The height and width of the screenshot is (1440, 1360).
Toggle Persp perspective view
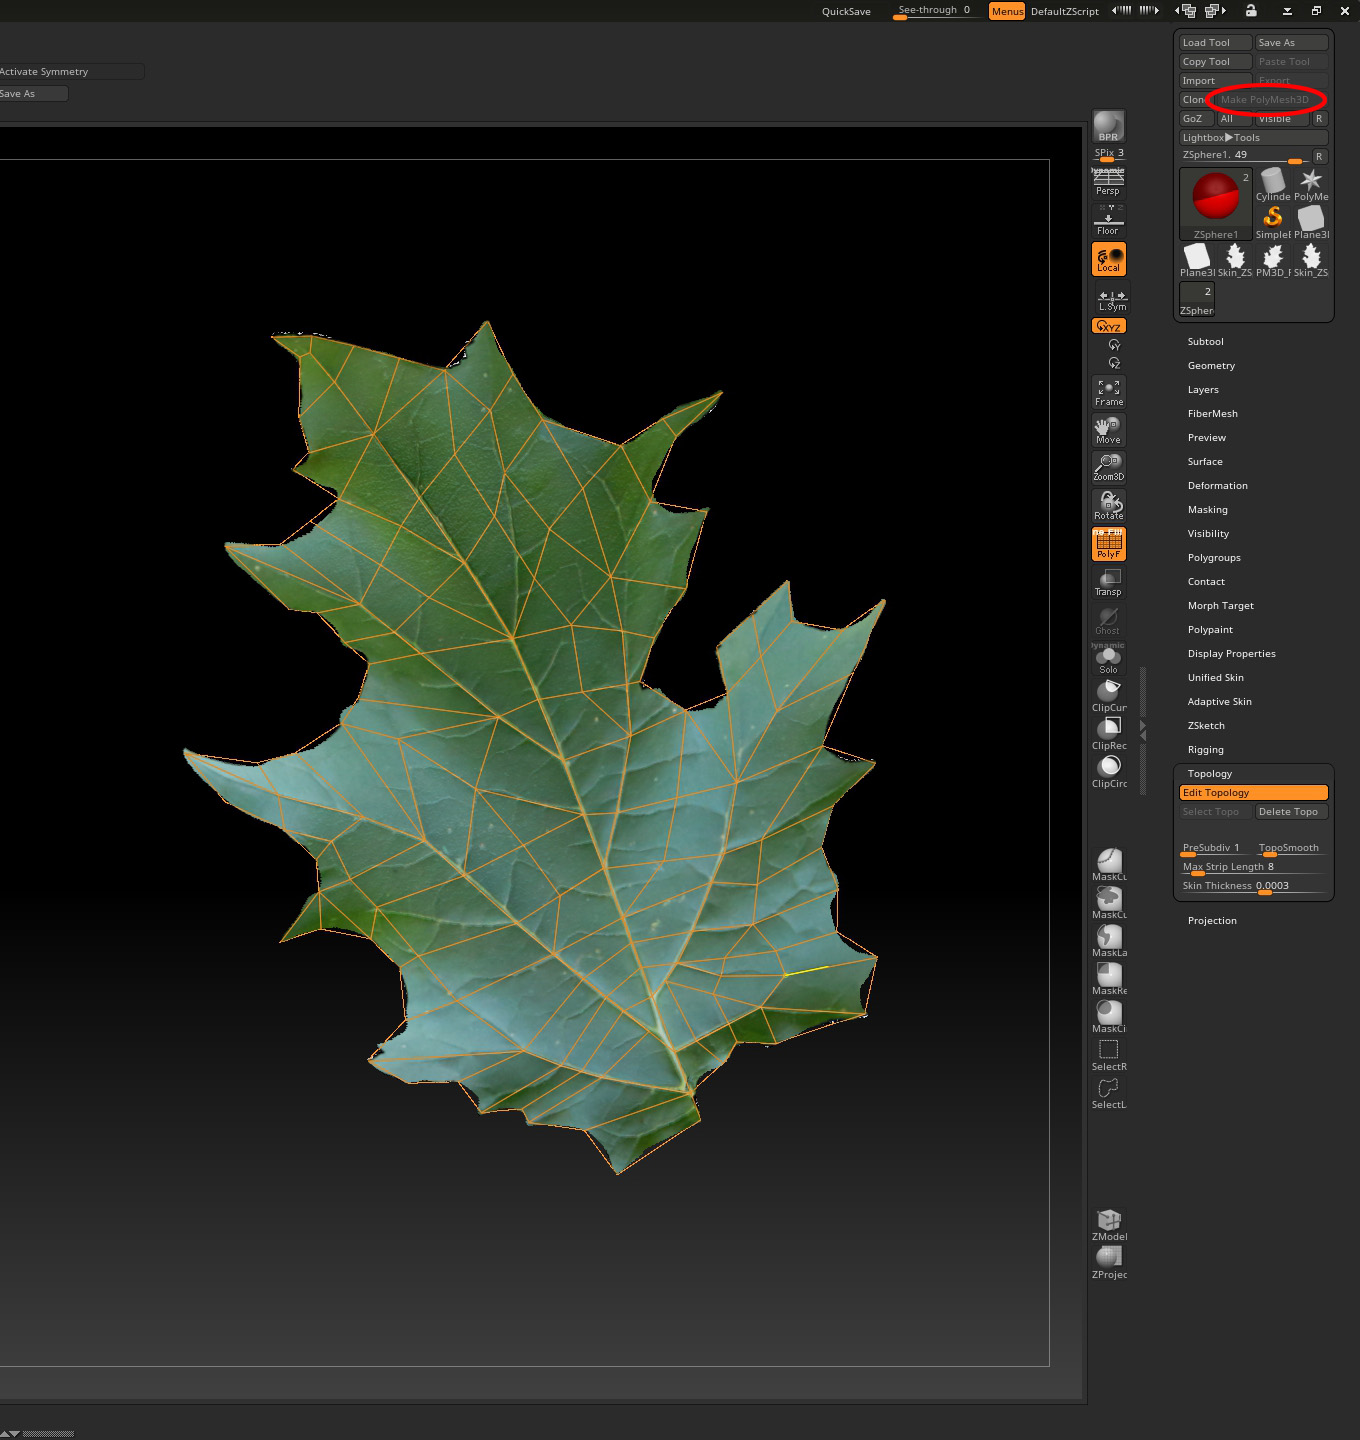pos(1108,181)
